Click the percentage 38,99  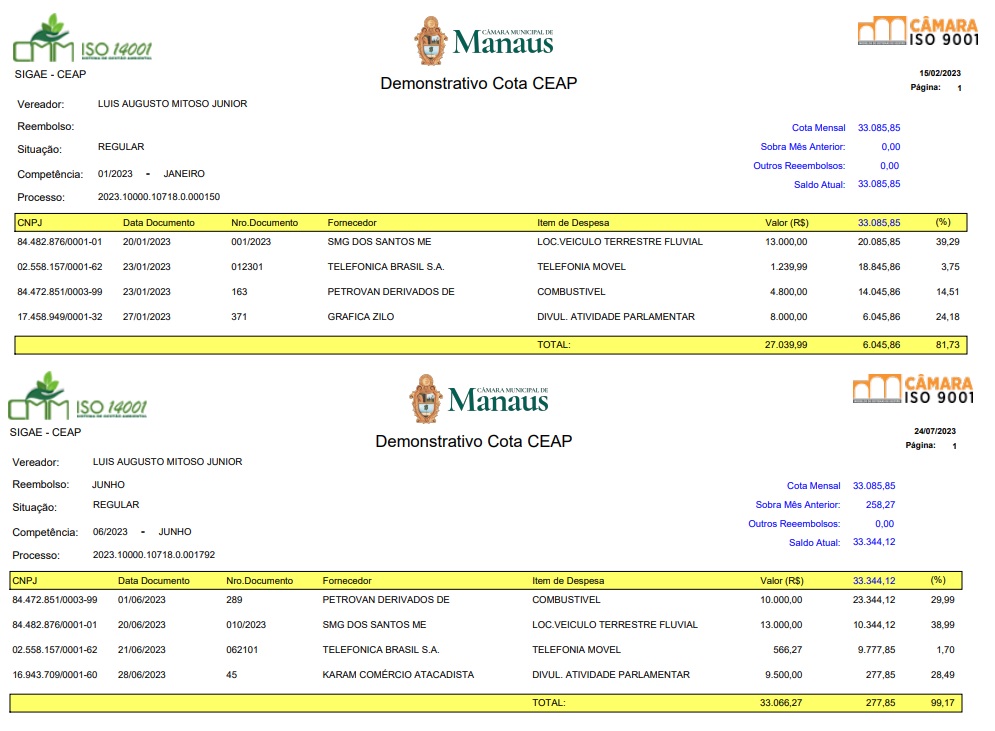pyautogui.click(x=942, y=624)
